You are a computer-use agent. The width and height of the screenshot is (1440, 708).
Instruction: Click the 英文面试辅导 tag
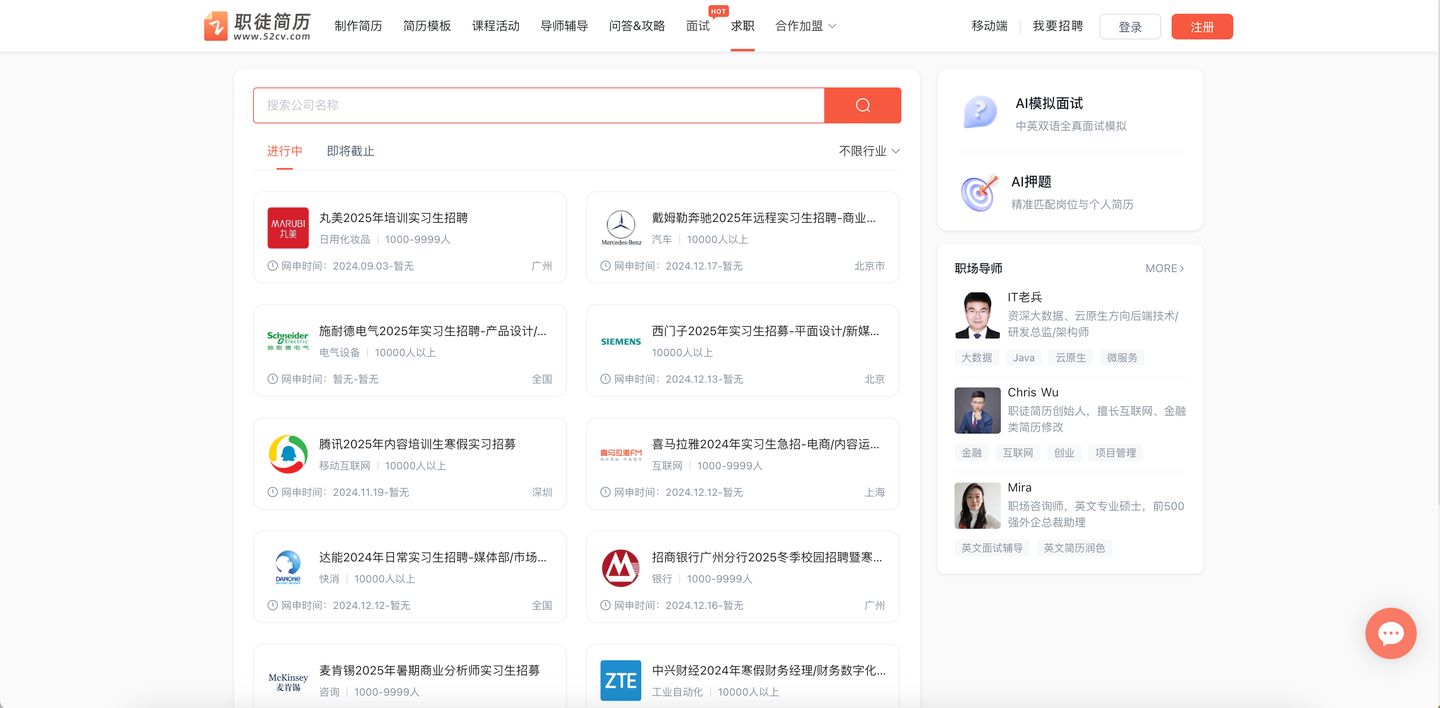(992, 548)
